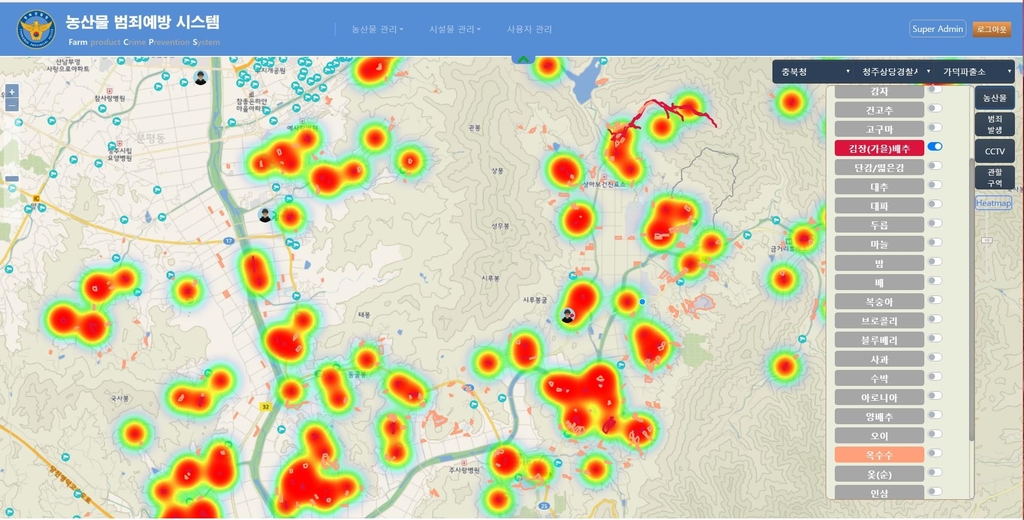Image resolution: width=1024 pixels, height=520 pixels.
Task: Zoom out the map with minus button
Action: [x=12, y=105]
